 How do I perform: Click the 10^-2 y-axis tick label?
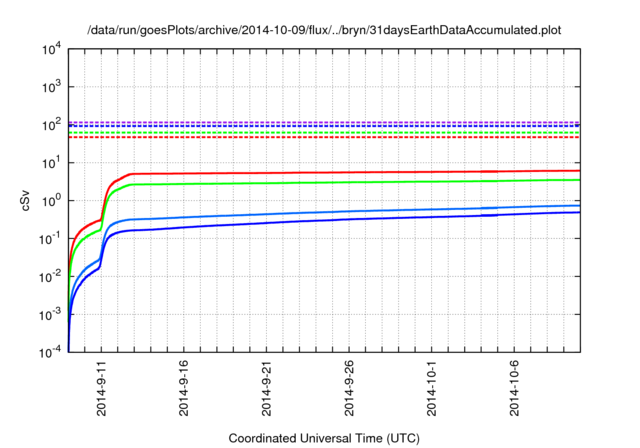point(51,277)
